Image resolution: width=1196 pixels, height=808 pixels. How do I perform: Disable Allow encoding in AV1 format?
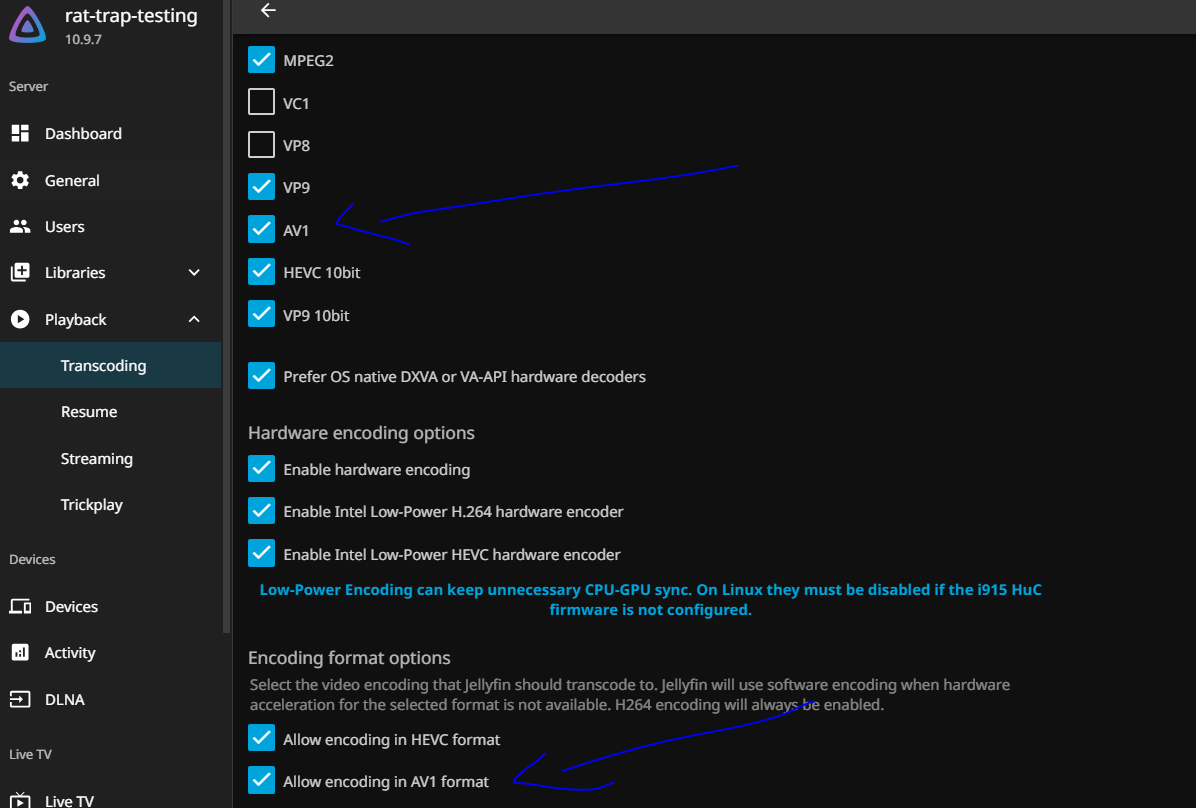pos(261,781)
